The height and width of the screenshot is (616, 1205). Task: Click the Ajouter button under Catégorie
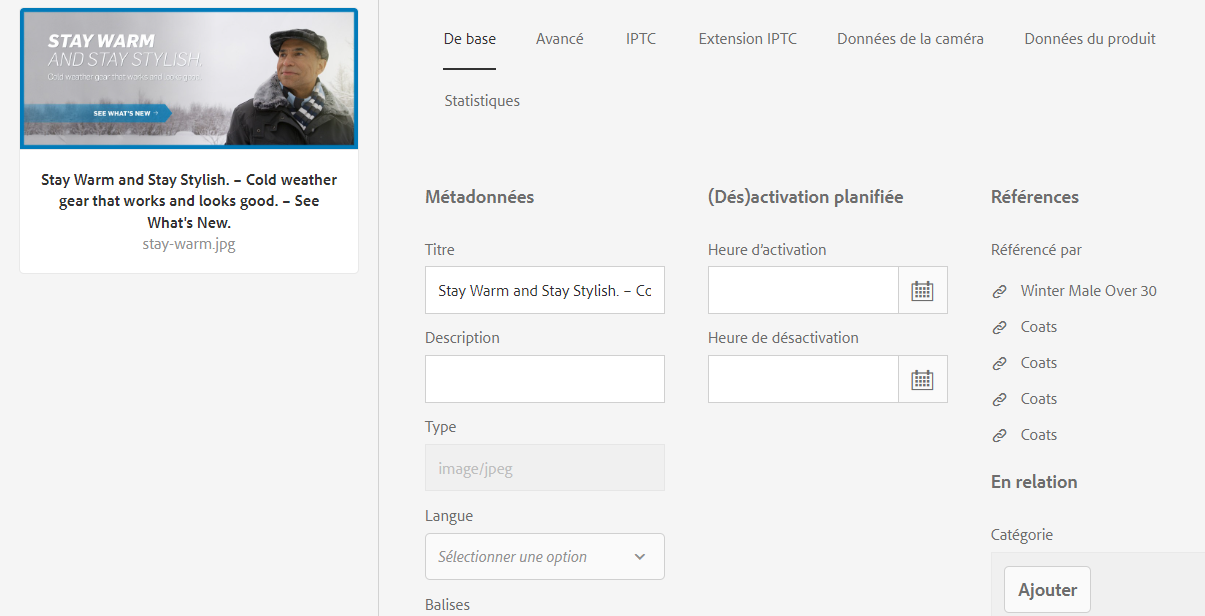point(1047,590)
